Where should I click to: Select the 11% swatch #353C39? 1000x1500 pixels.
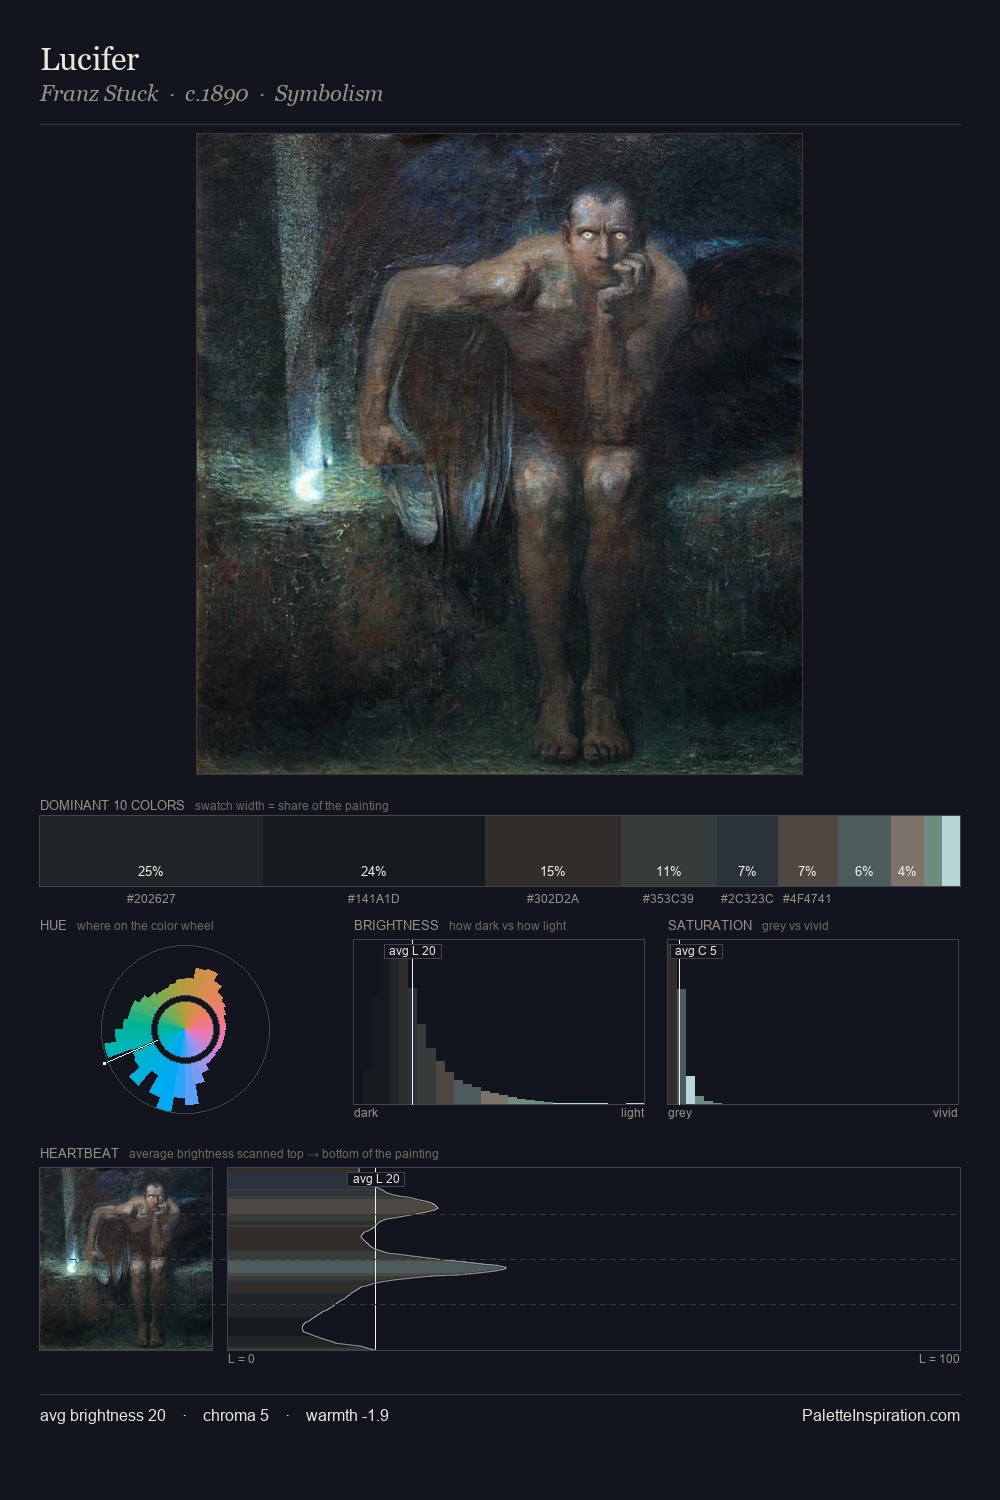point(669,851)
